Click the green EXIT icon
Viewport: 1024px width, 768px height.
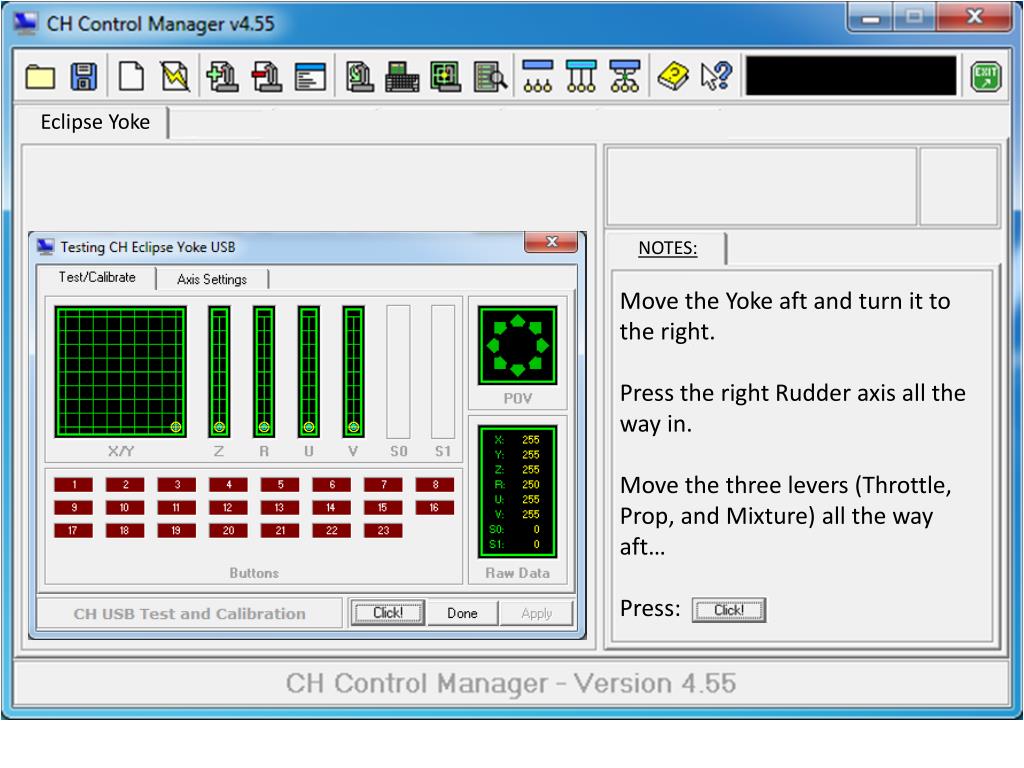click(985, 77)
